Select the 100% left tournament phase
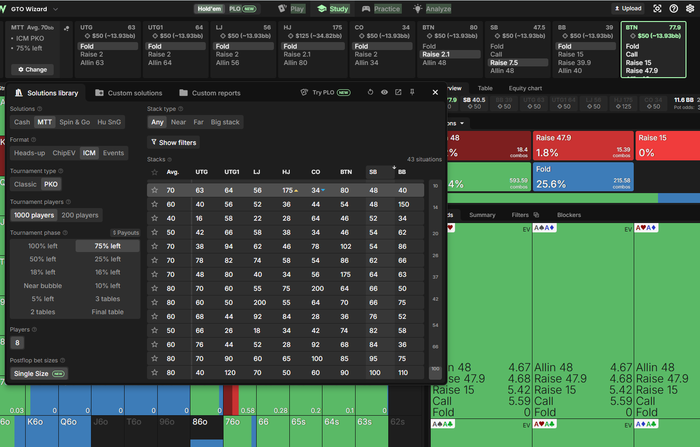 43,246
